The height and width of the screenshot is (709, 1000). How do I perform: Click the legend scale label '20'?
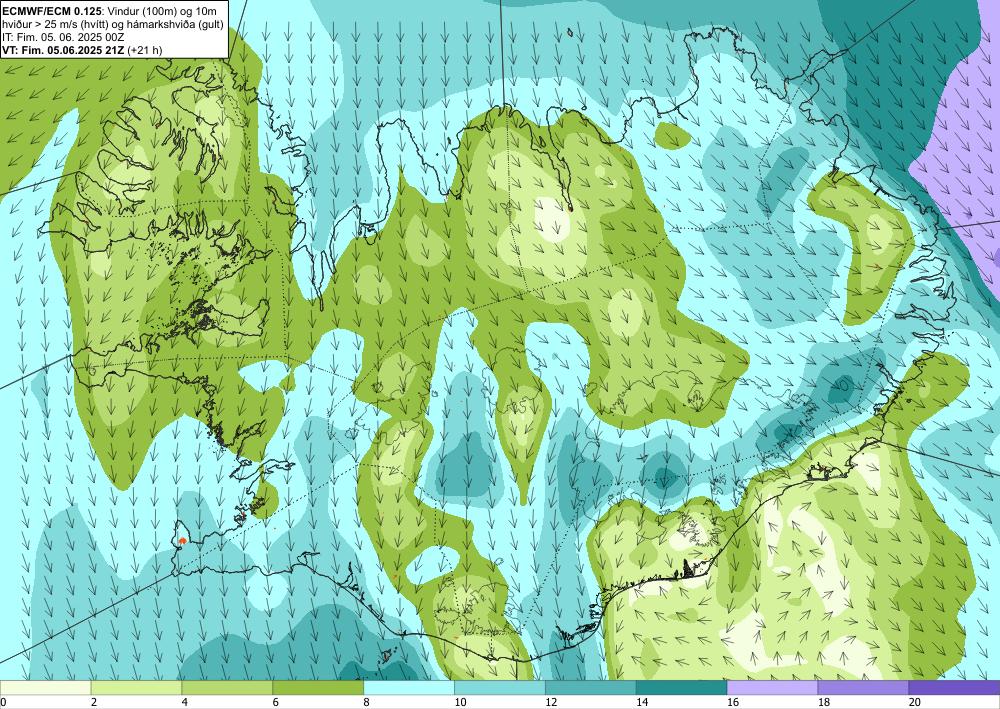915,702
